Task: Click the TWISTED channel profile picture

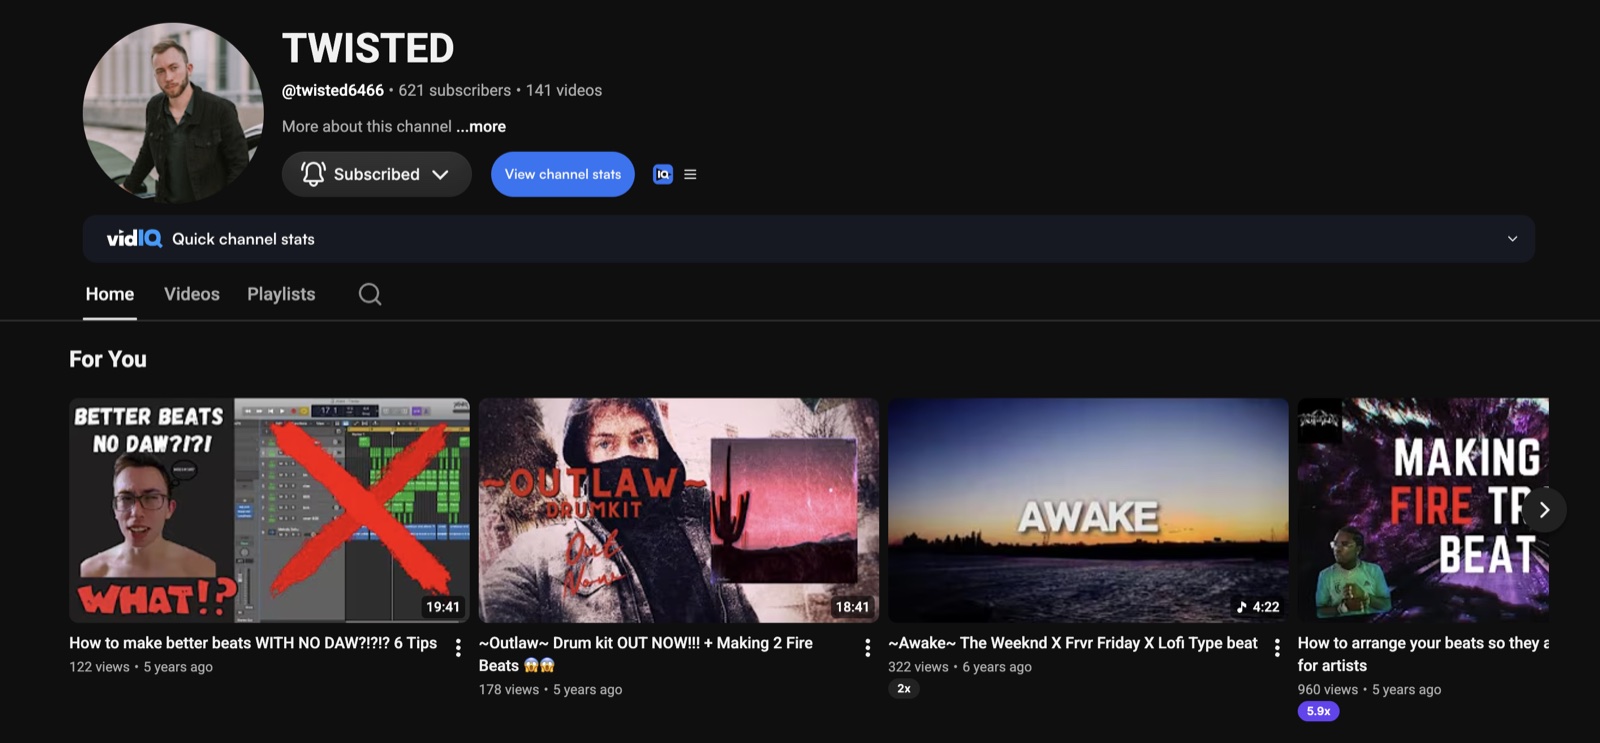Action: coord(173,113)
